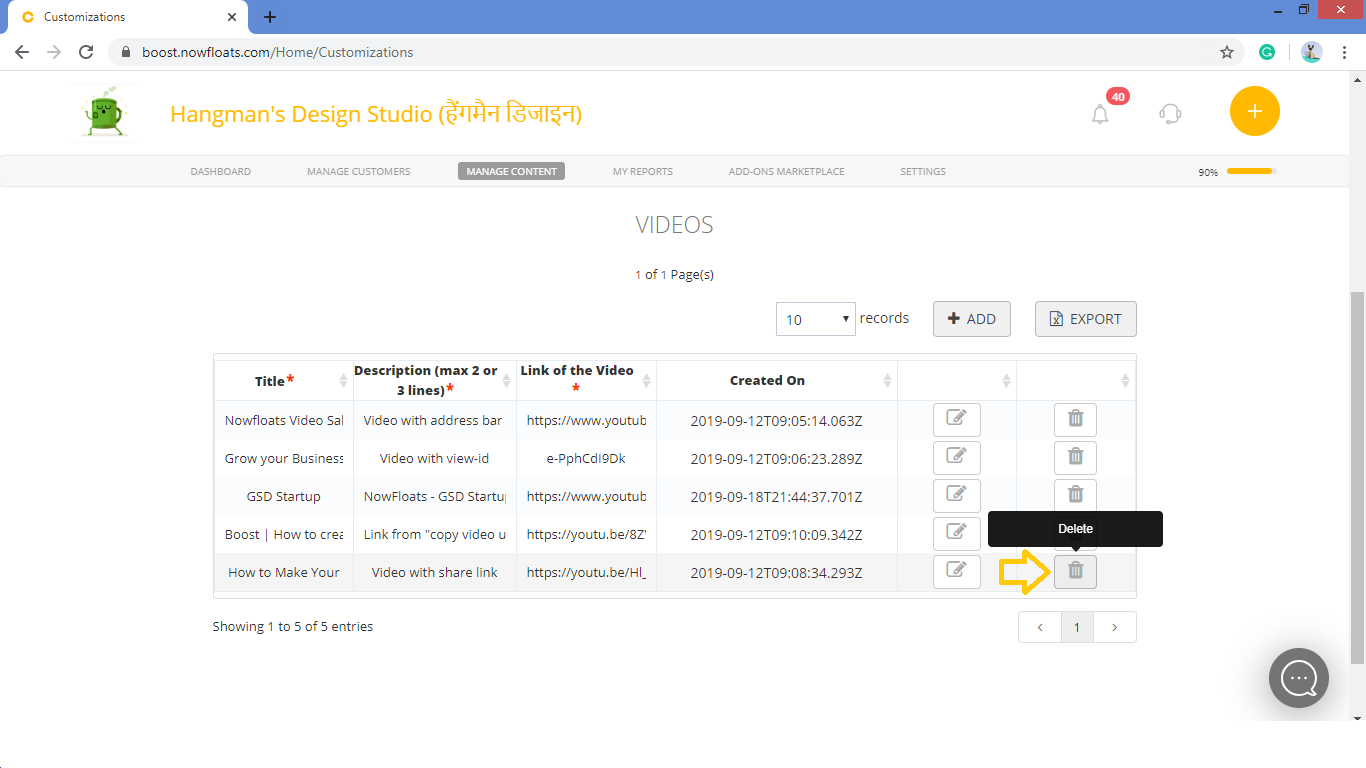Open the chat support widget
Viewport: 1366px width, 768px height.
click(1298, 678)
